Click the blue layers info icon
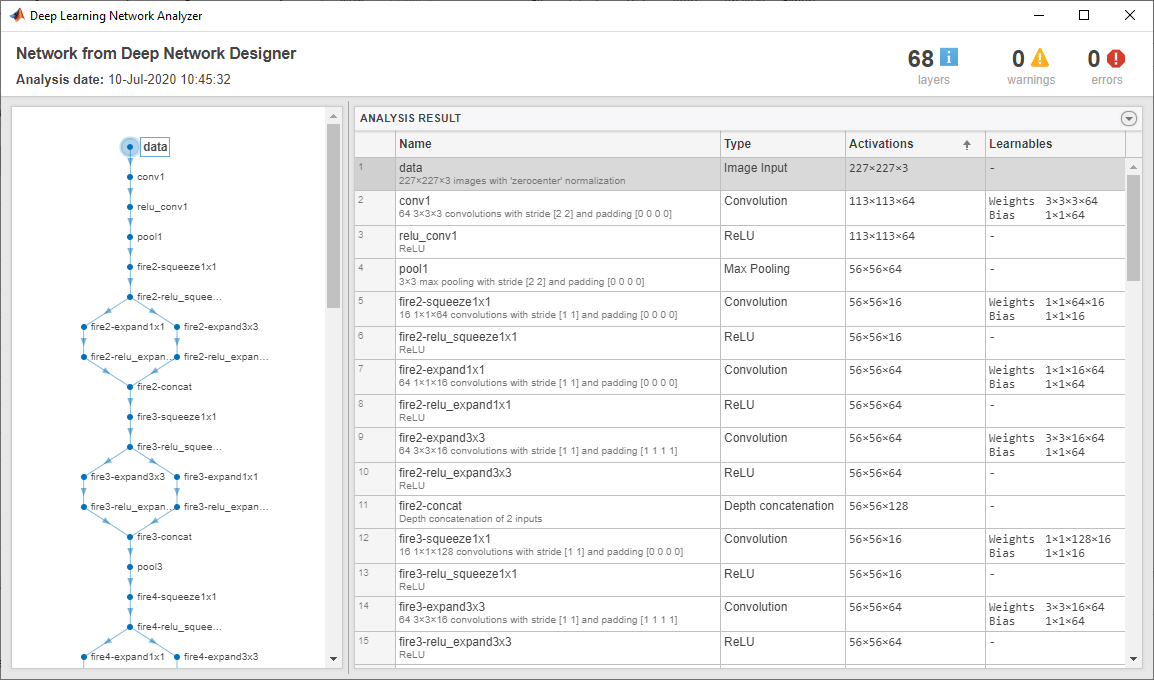1154x680 pixels. coord(949,58)
